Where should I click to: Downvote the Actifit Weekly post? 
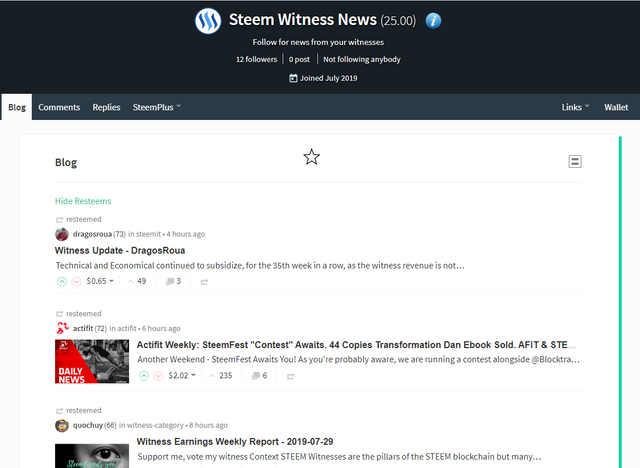click(x=158, y=376)
